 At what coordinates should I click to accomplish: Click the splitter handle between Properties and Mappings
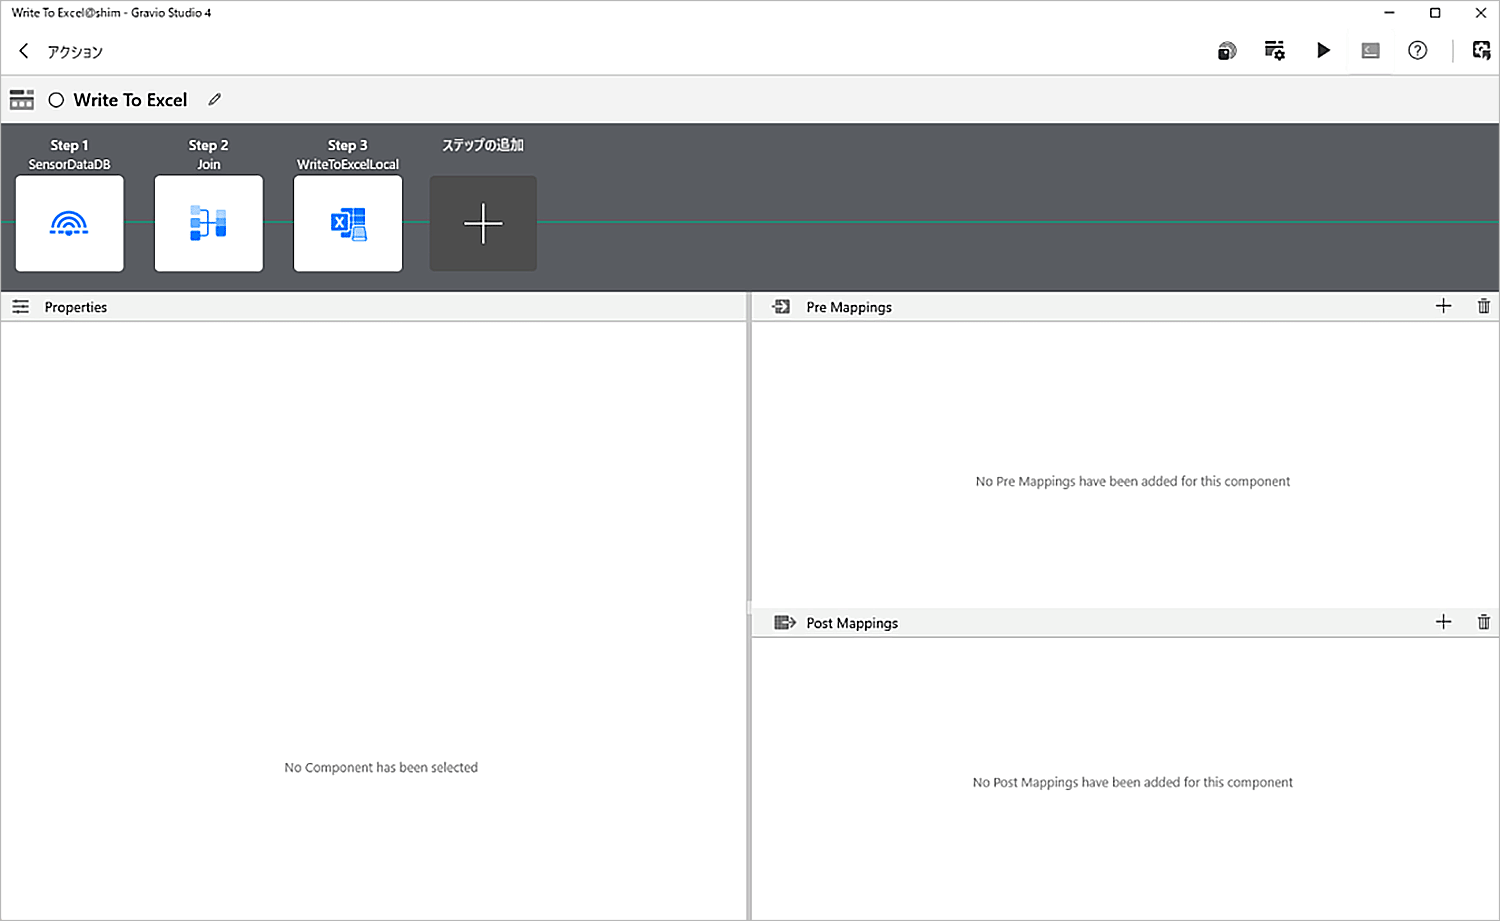click(x=749, y=607)
